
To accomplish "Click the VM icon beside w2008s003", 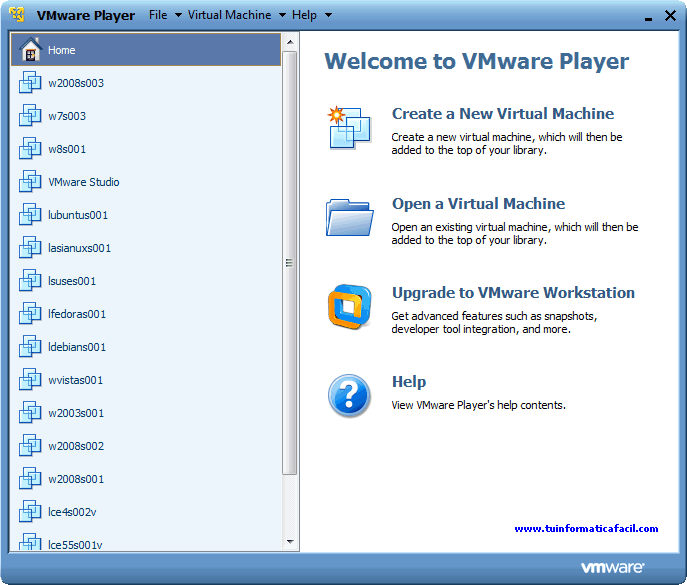I will (x=30, y=82).
